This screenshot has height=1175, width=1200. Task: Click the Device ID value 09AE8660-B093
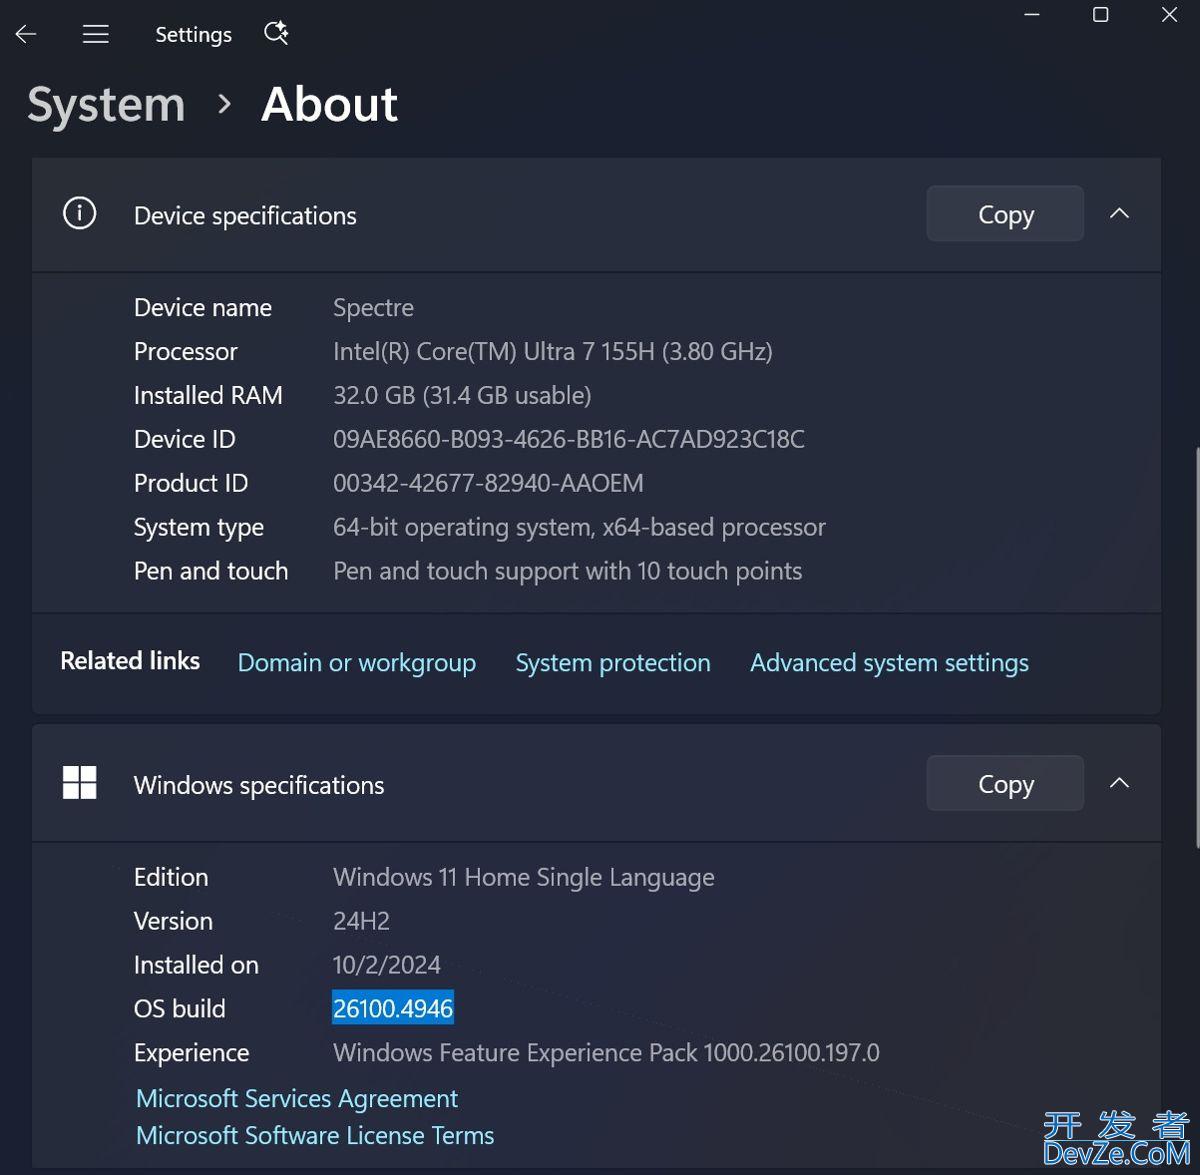569,440
